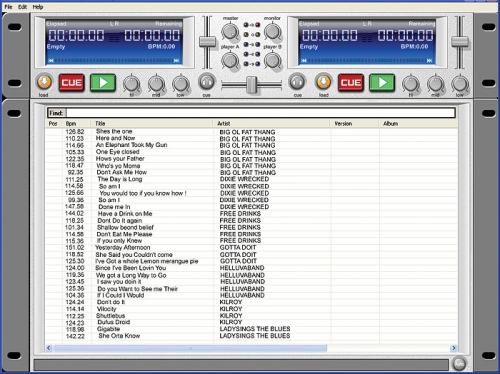Sort the track list by the Title column
Screen dimensions: 500x374
click(x=152, y=124)
